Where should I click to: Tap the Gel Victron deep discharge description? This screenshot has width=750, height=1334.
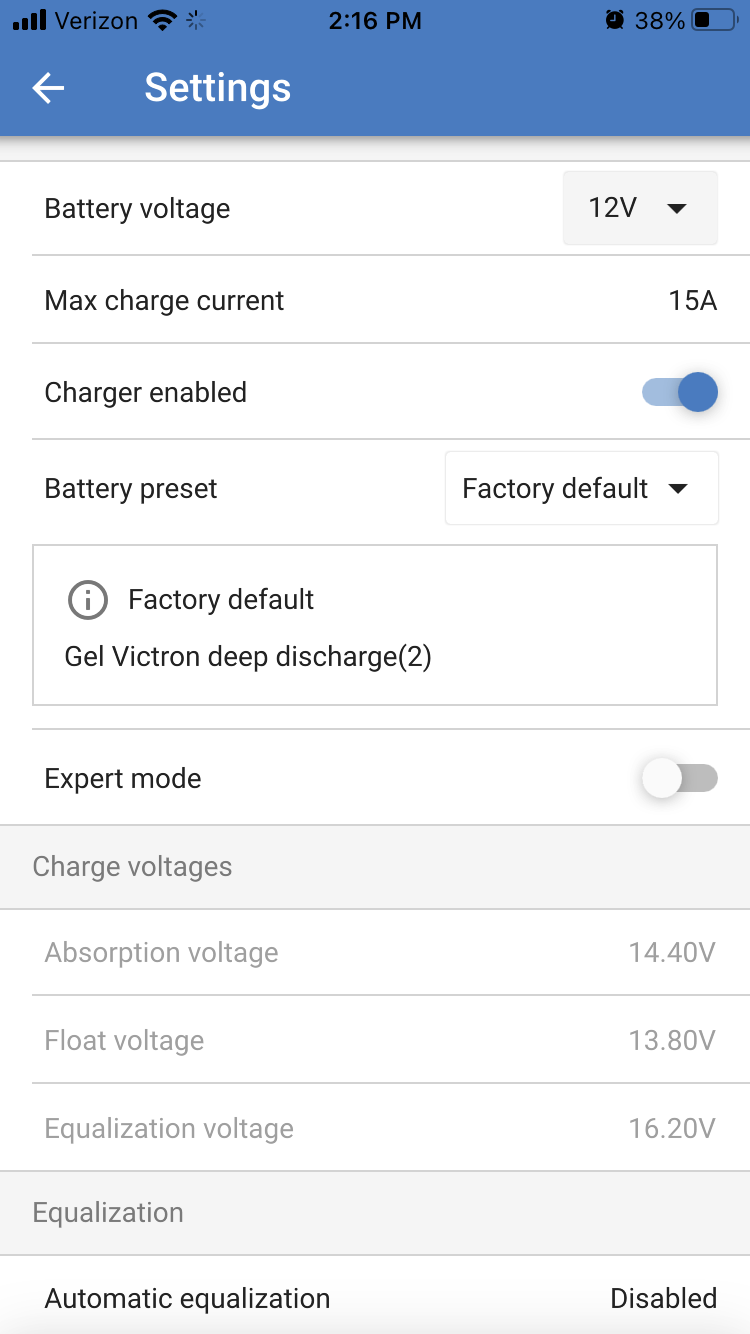point(248,657)
